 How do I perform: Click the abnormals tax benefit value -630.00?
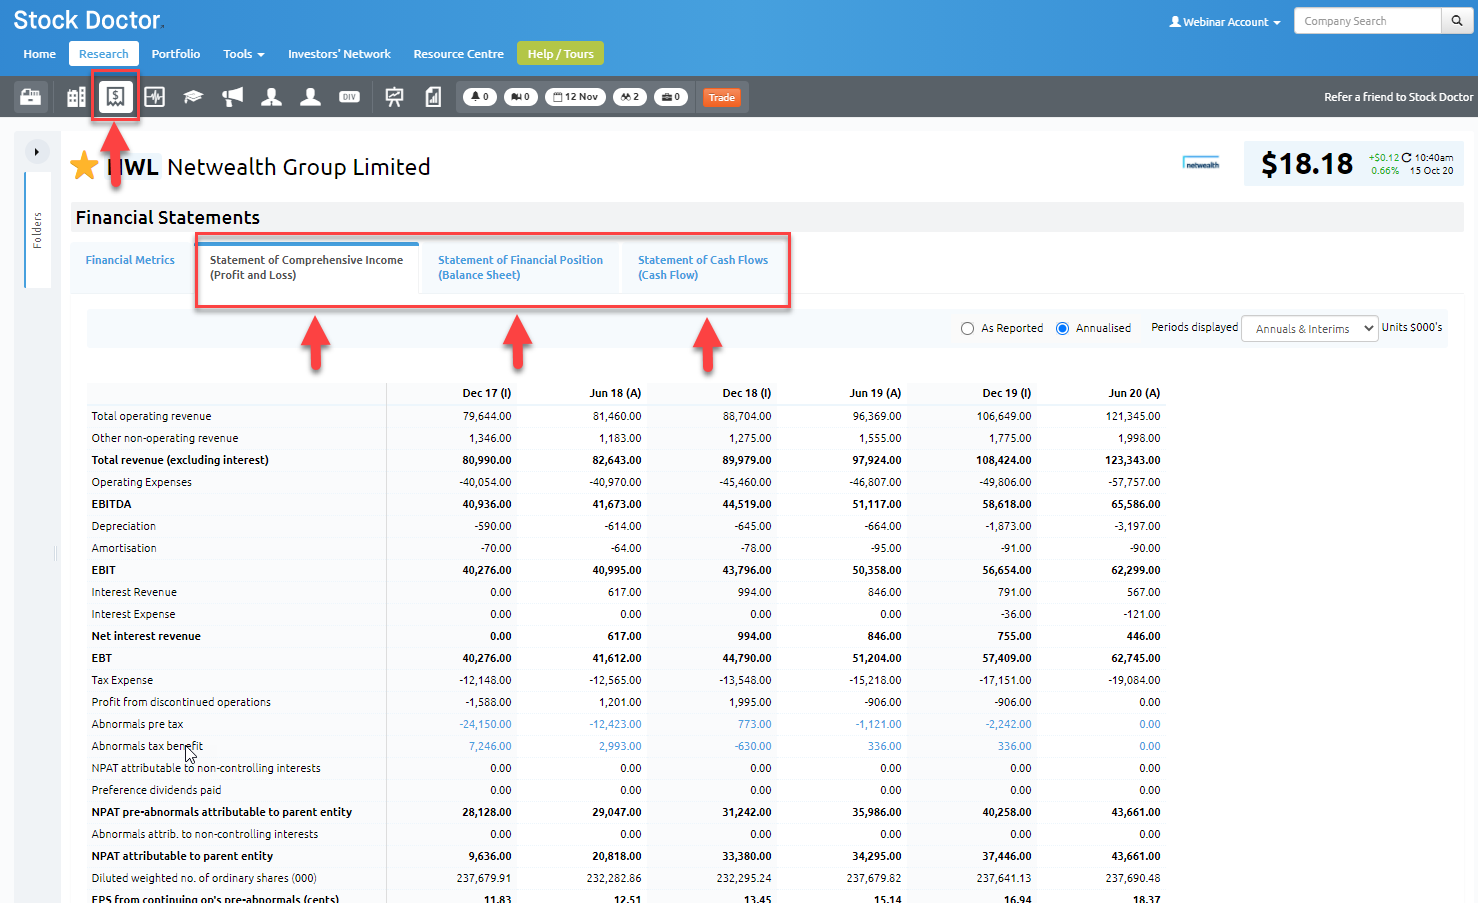753,746
